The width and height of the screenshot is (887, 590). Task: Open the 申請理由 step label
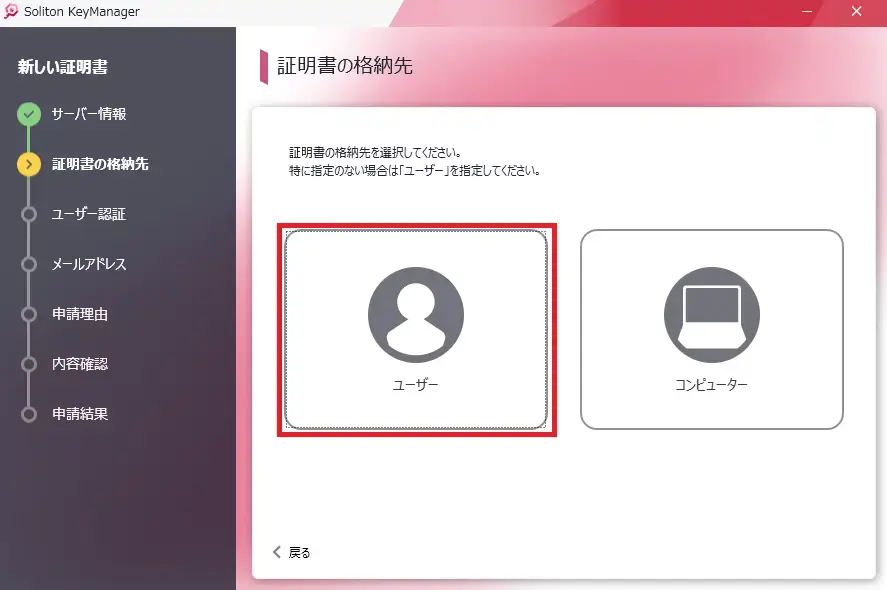click(x=80, y=314)
